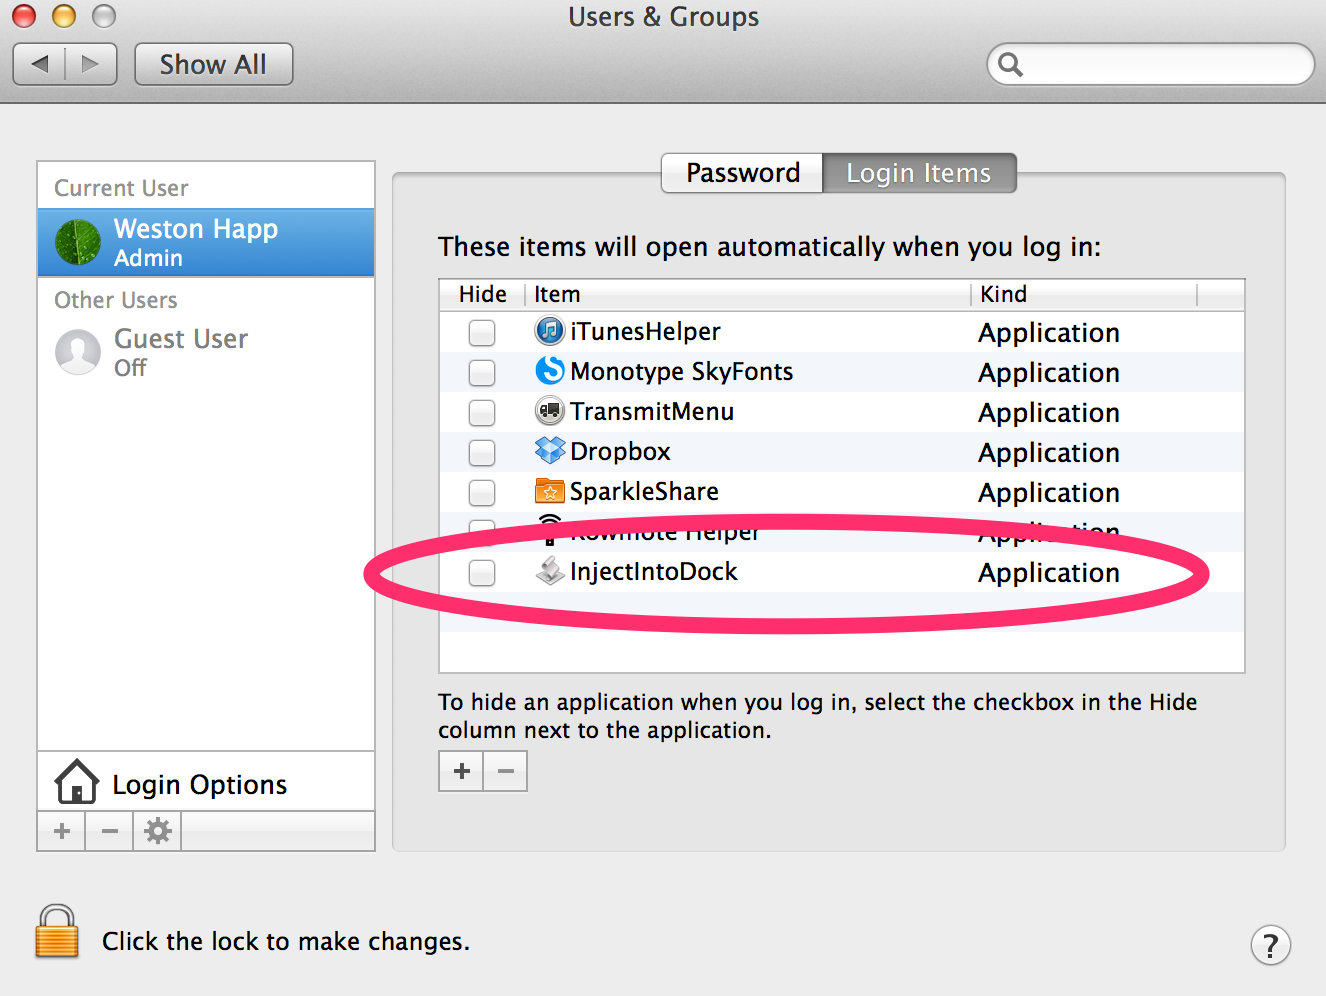Click Application kind for iTunesHelper
Screen dimensions: 1326x996
coord(1049,333)
